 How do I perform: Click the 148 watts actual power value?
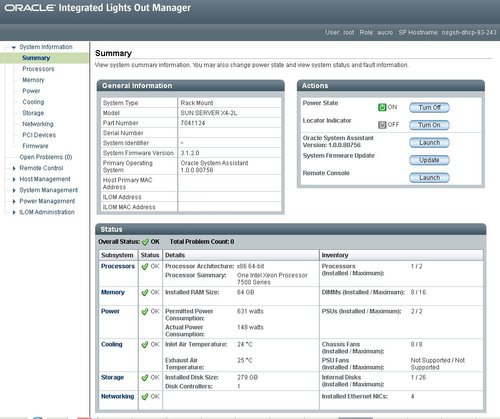(250, 327)
